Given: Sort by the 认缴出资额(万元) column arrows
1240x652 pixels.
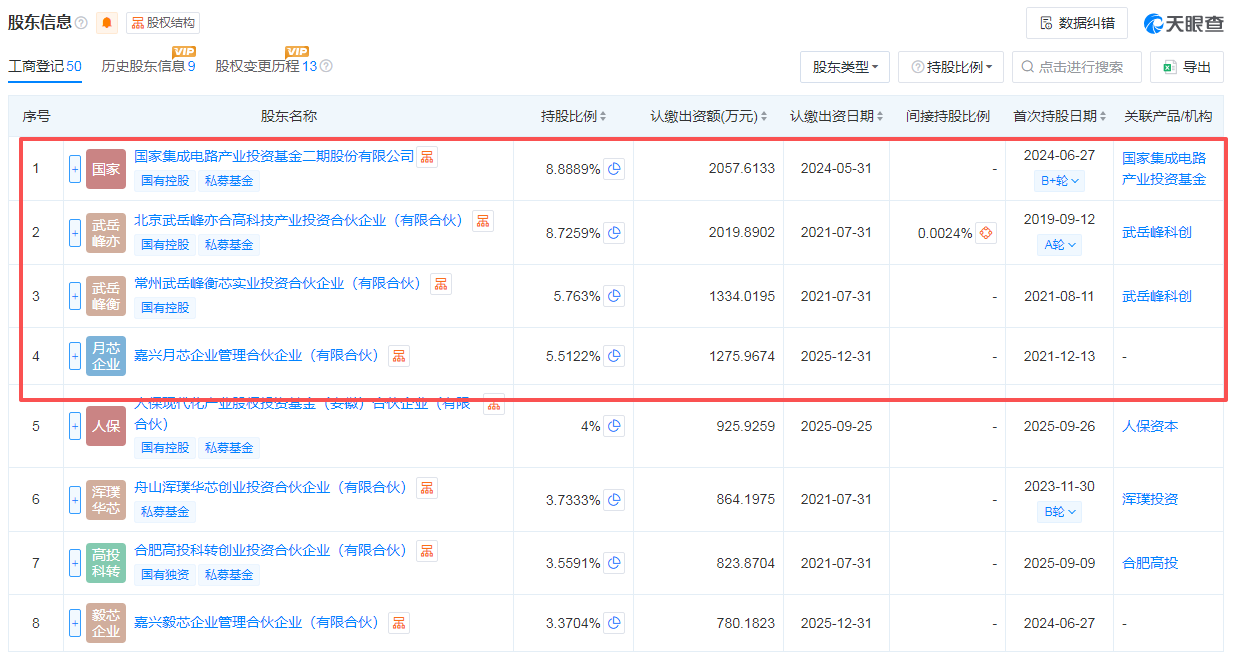Looking at the screenshot, I should (x=765, y=117).
